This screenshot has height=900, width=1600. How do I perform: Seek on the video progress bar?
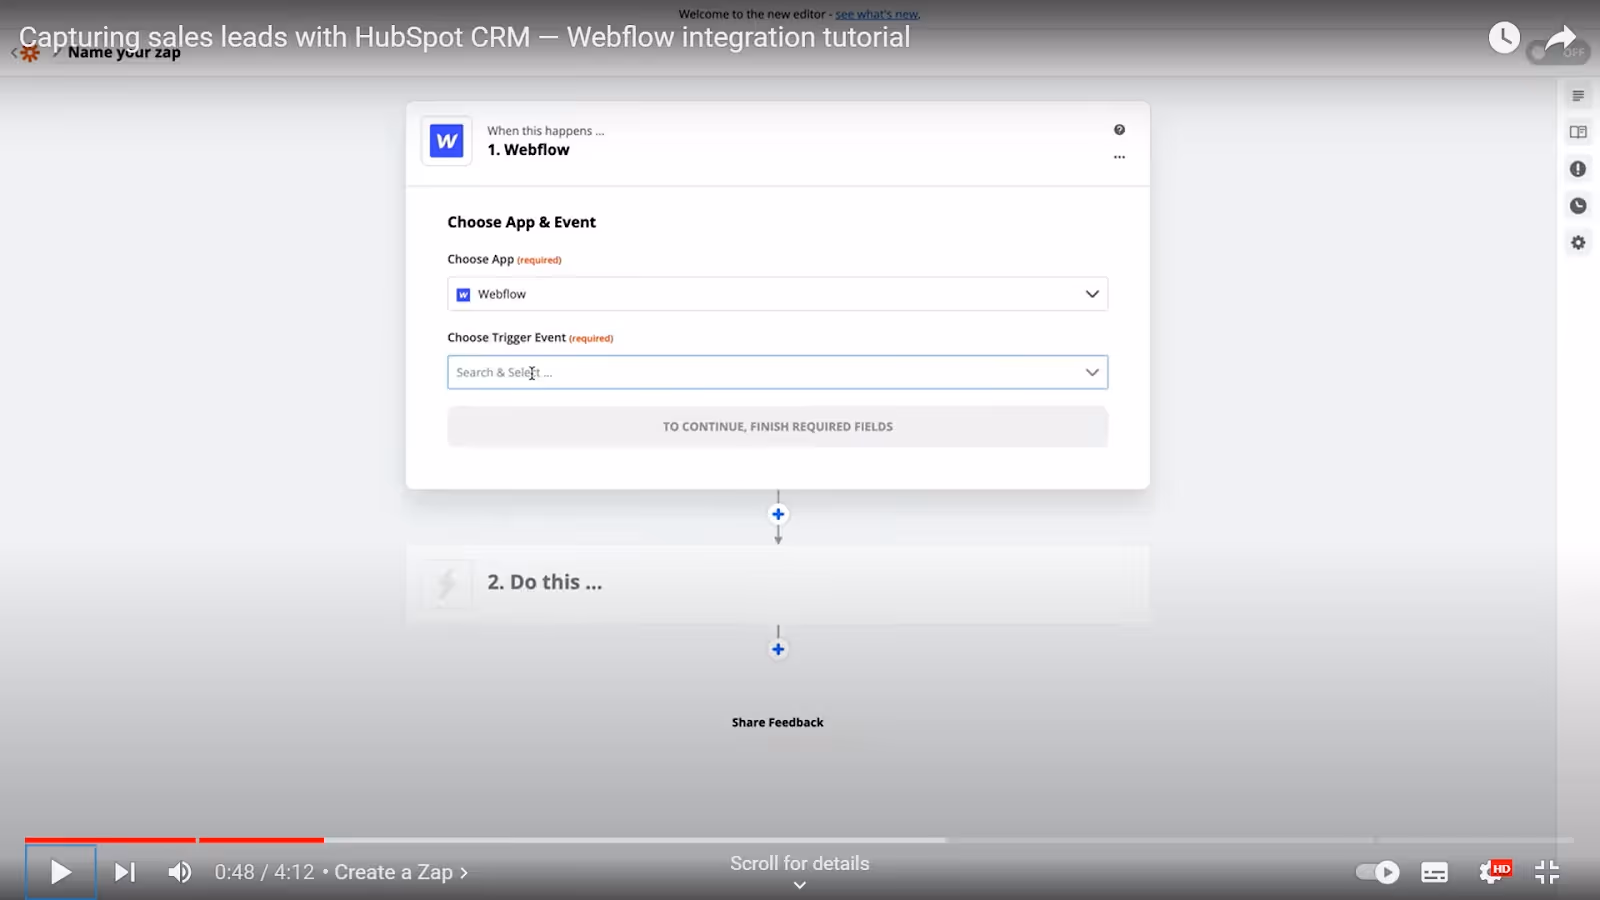click(800, 840)
